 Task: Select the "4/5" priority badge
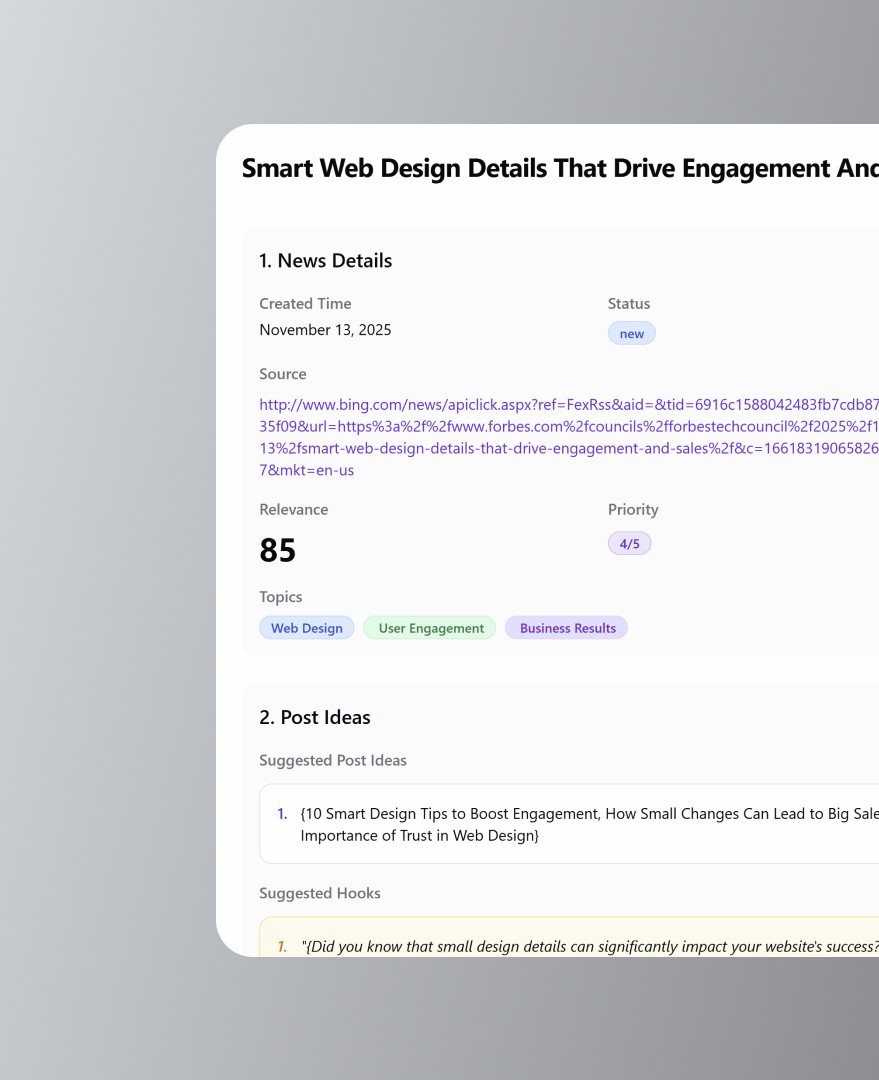point(630,543)
